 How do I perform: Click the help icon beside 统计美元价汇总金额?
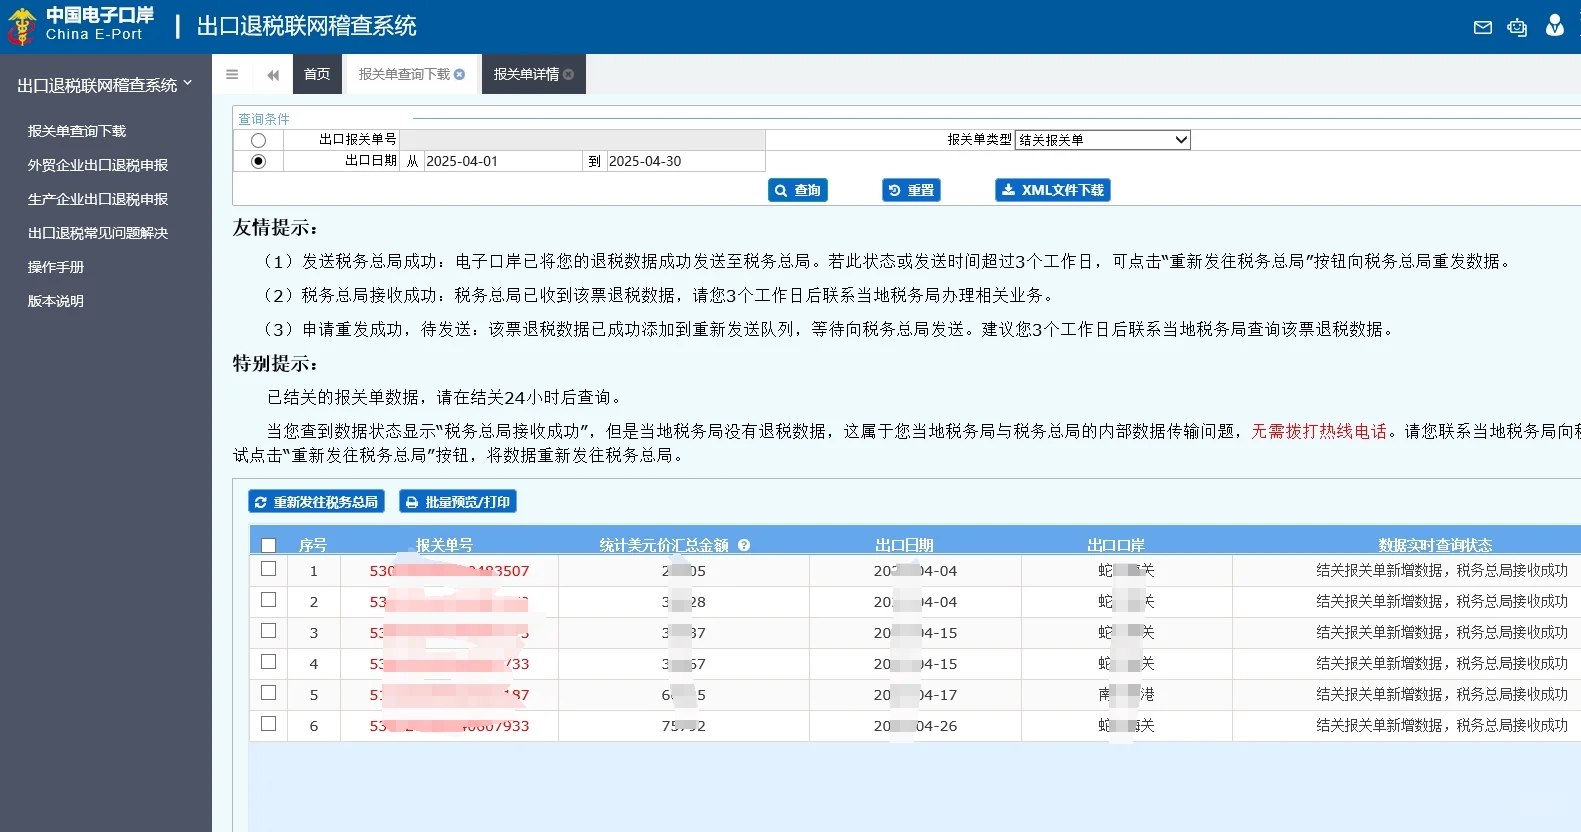pyautogui.click(x=744, y=545)
